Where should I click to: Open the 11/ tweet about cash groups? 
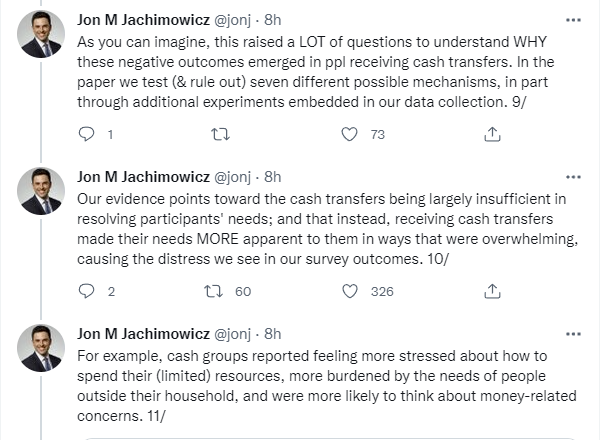320,388
